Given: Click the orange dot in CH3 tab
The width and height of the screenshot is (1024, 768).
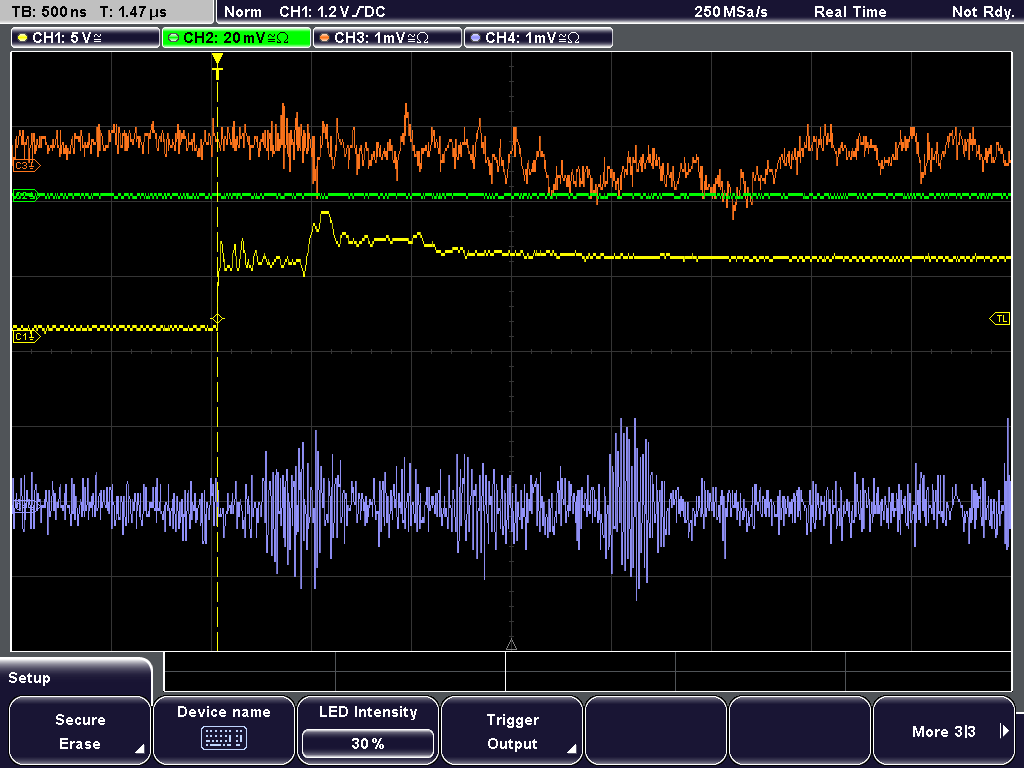Looking at the screenshot, I should click(x=325, y=38).
